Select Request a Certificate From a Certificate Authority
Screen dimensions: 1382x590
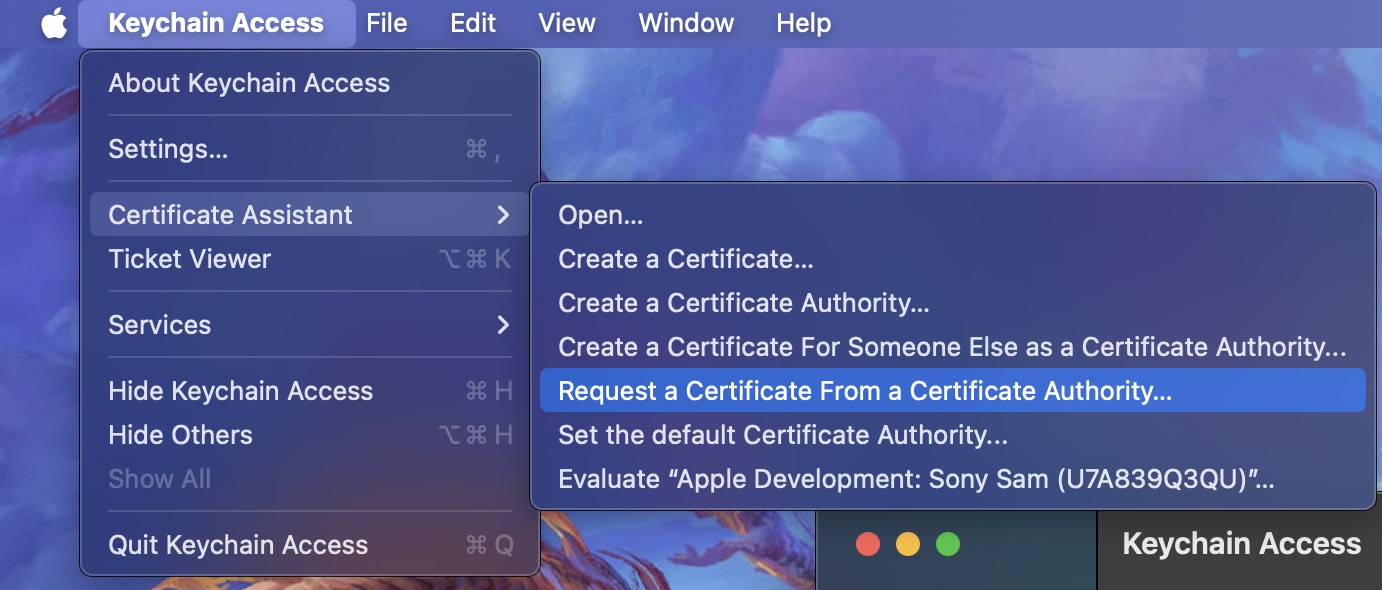[x=952, y=391]
